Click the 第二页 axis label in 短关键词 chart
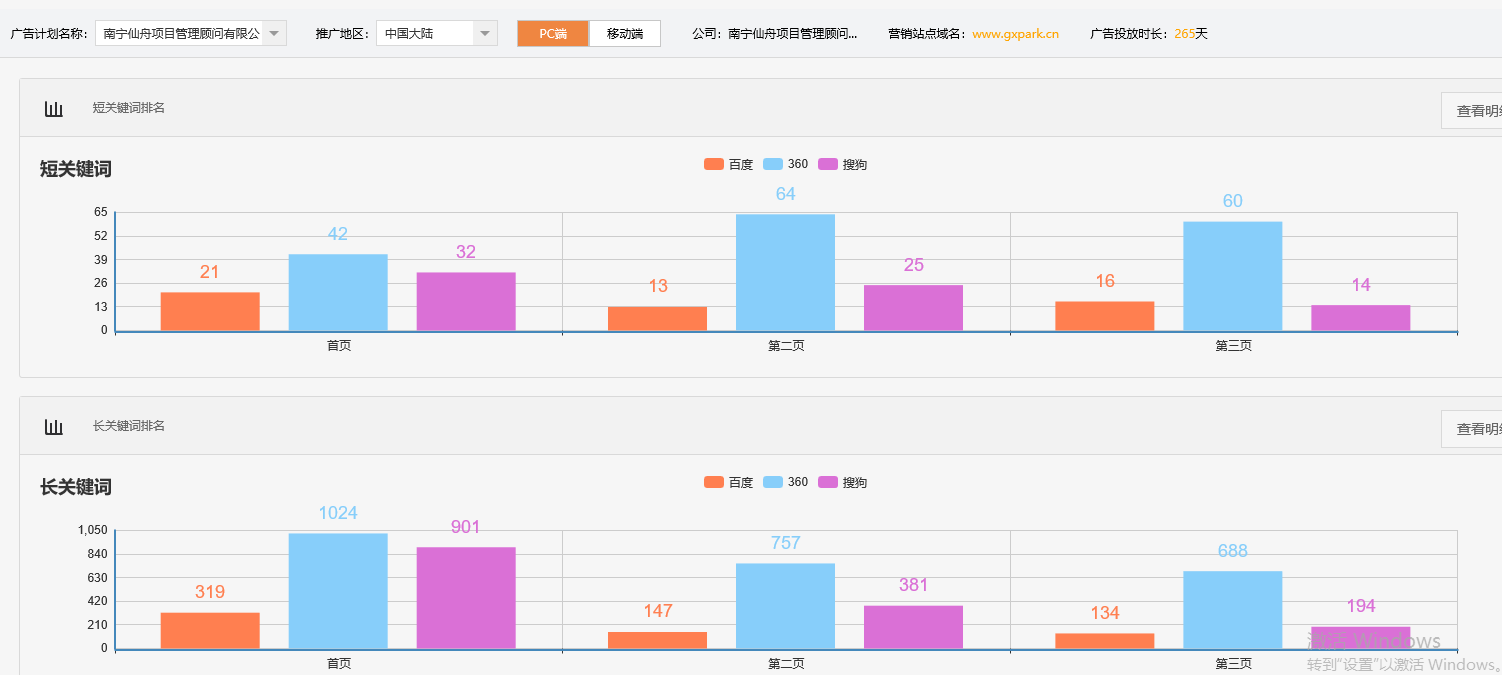The width and height of the screenshot is (1502, 675). tap(785, 345)
